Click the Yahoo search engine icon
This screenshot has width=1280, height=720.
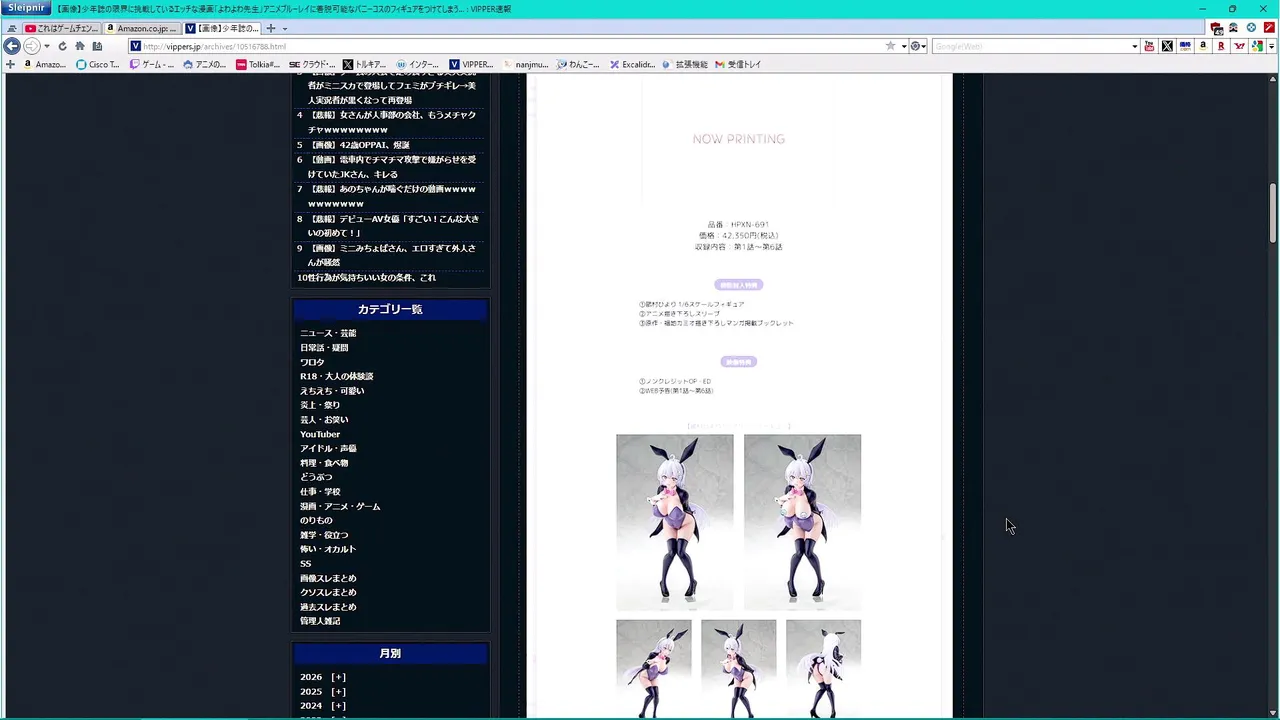(1239, 46)
